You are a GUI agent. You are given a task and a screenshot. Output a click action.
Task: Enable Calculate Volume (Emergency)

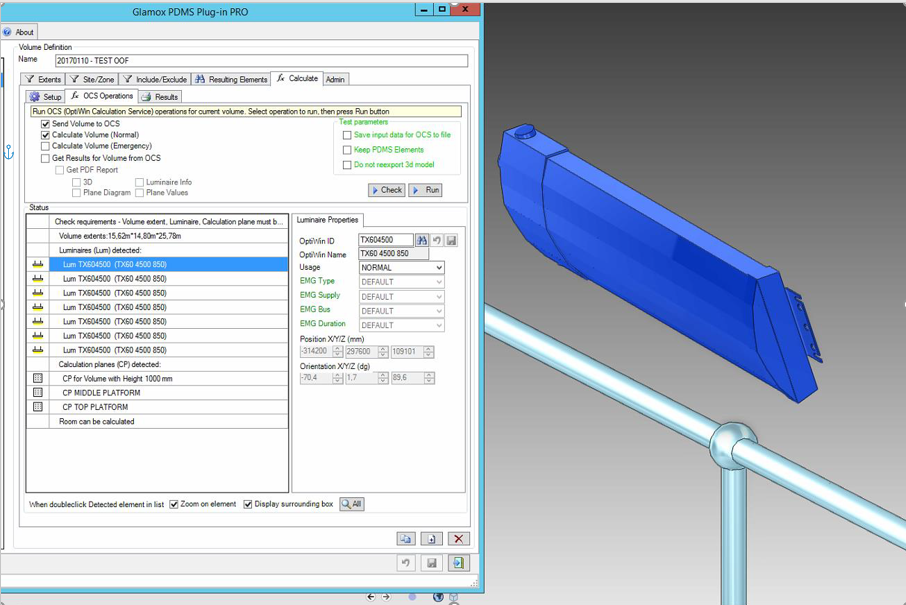(x=45, y=146)
